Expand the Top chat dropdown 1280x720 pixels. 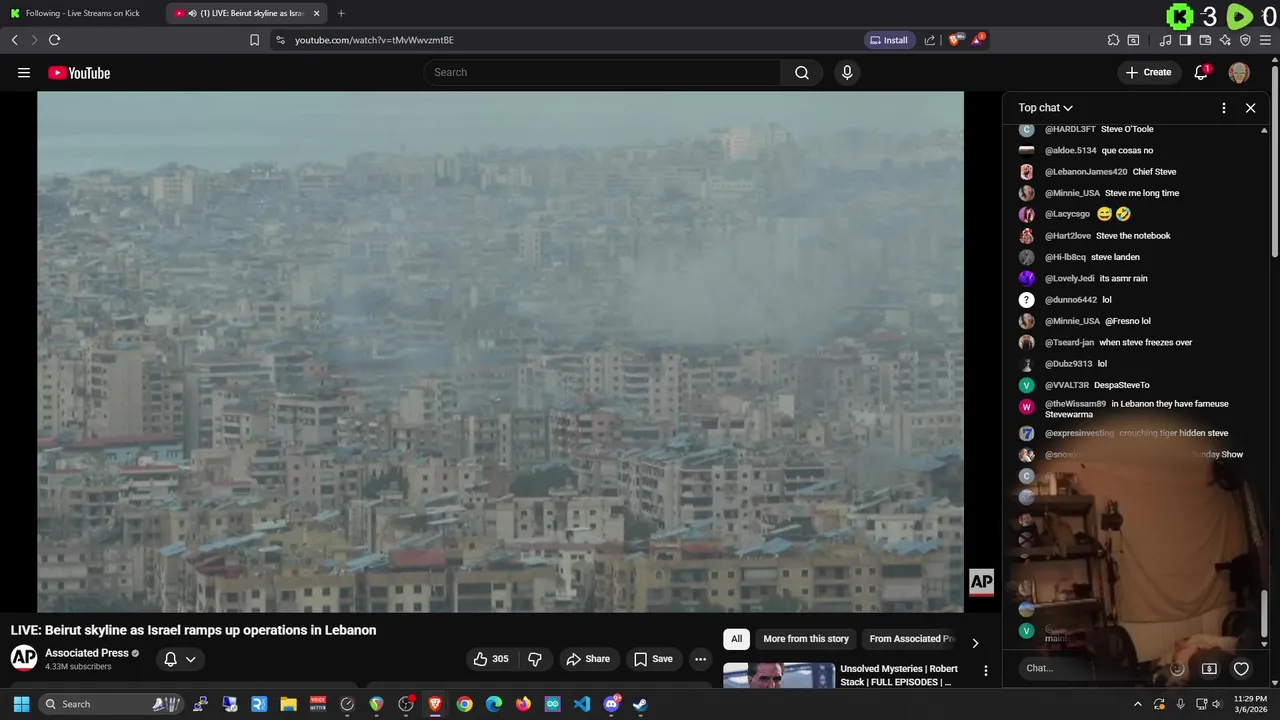pos(1045,108)
